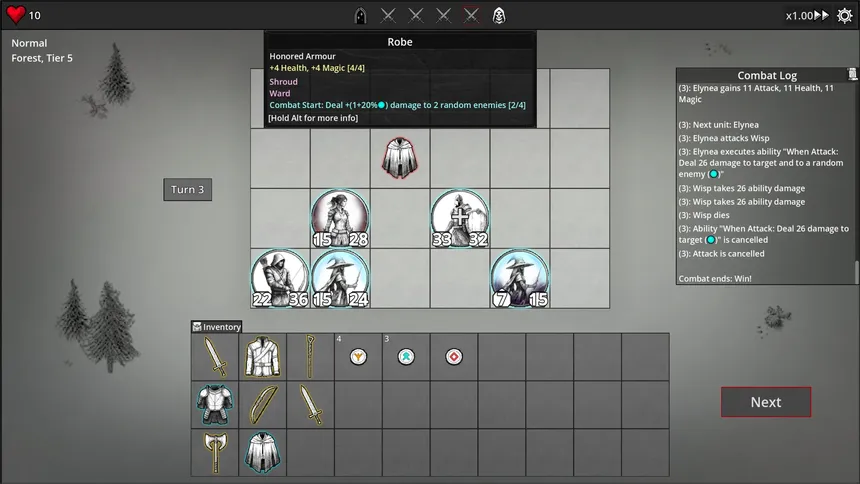Click the Next button

pos(766,402)
